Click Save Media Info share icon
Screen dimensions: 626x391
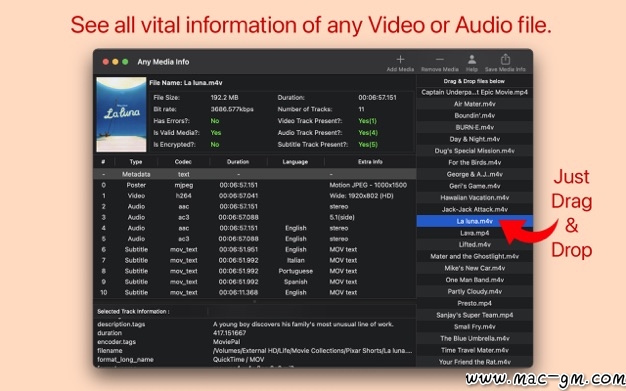pyautogui.click(x=505, y=60)
